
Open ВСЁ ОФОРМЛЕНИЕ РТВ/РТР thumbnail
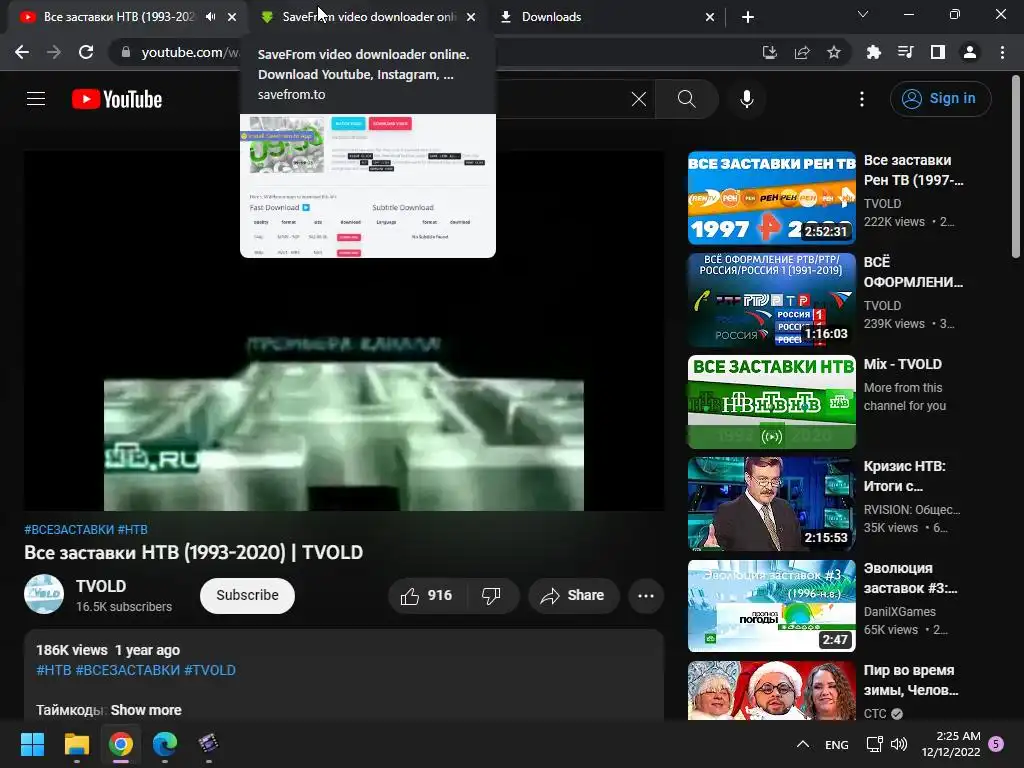[772, 300]
